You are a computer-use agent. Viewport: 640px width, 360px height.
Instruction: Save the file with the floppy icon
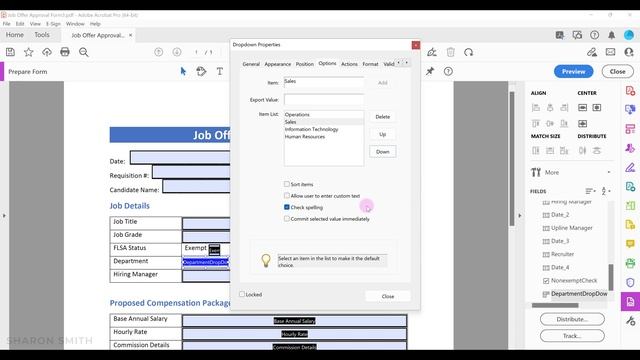[x=10, y=52]
